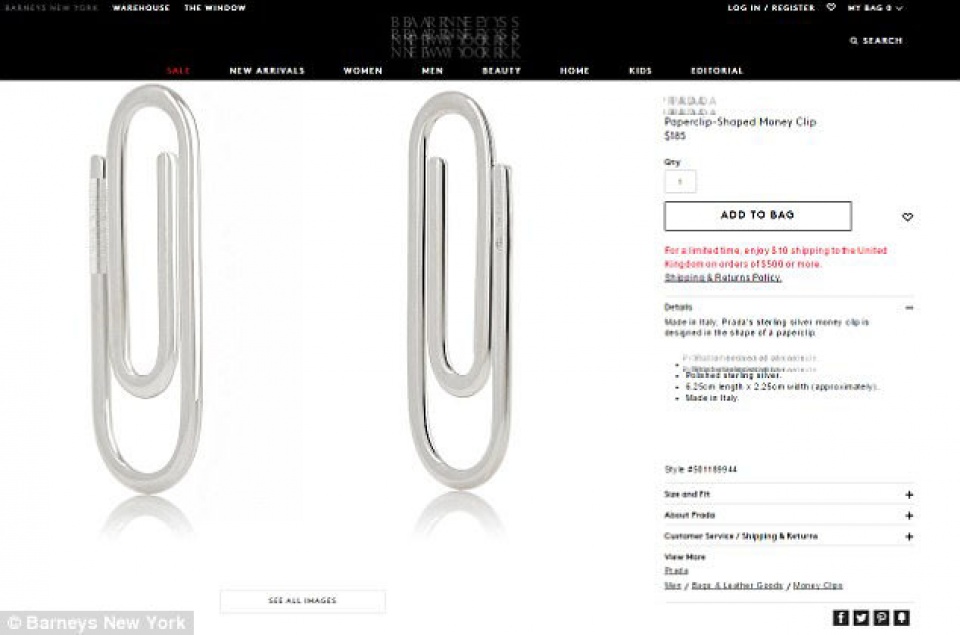Add item to wishlist heart beside Add to Bag
960x635 pixels.
[x=907, y=217]
